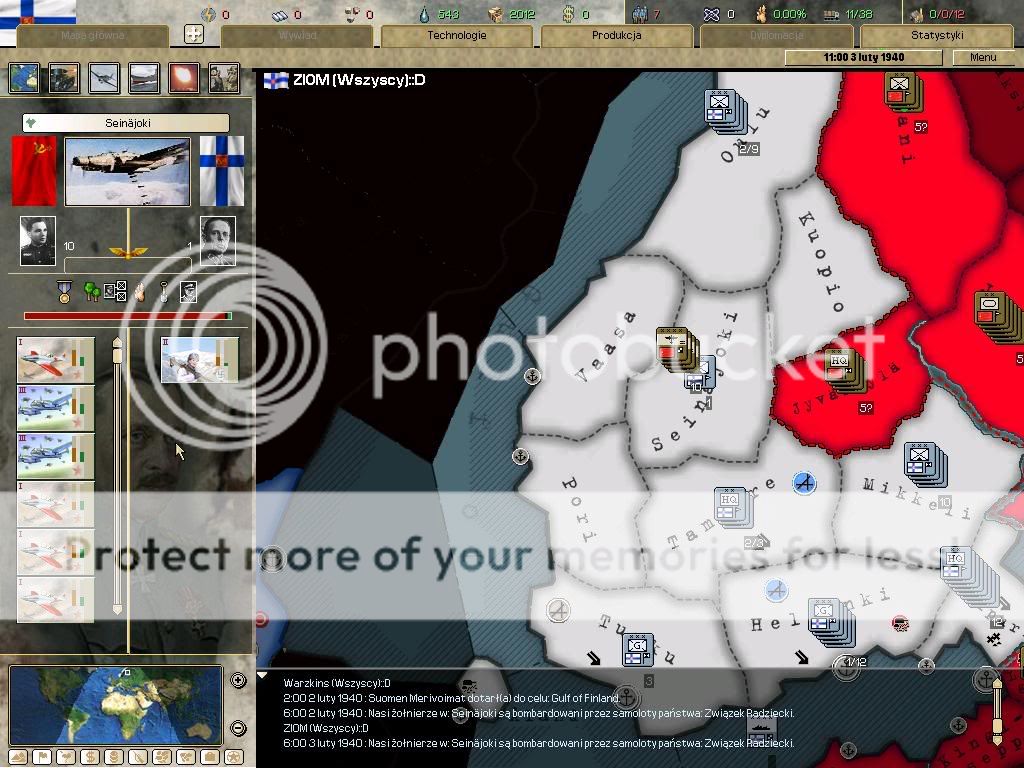Image resolution: width=1024 pixels, height=768 pixels.
Task: Select the Finnish infantry stack in Oulu
Action: [x=725, y=112]
